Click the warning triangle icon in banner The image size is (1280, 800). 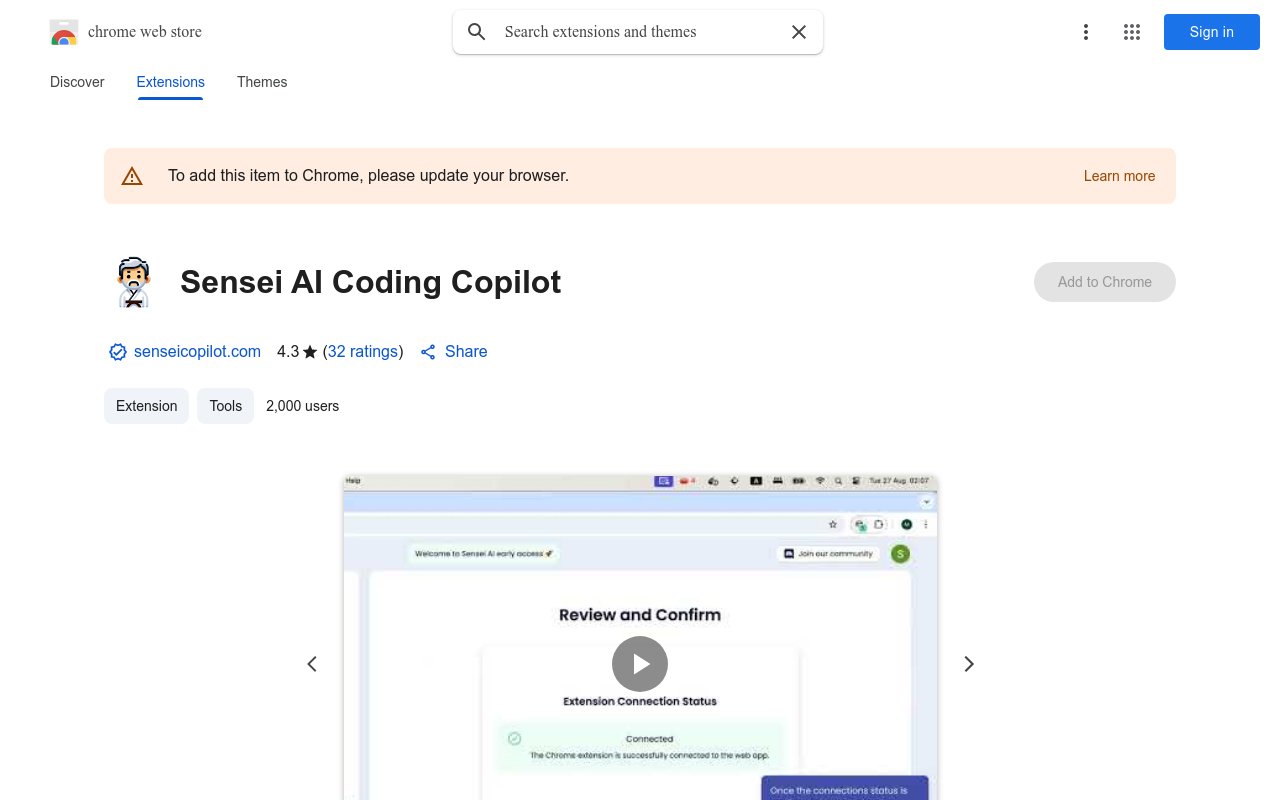pyautogui.click(x=132, y=176)
